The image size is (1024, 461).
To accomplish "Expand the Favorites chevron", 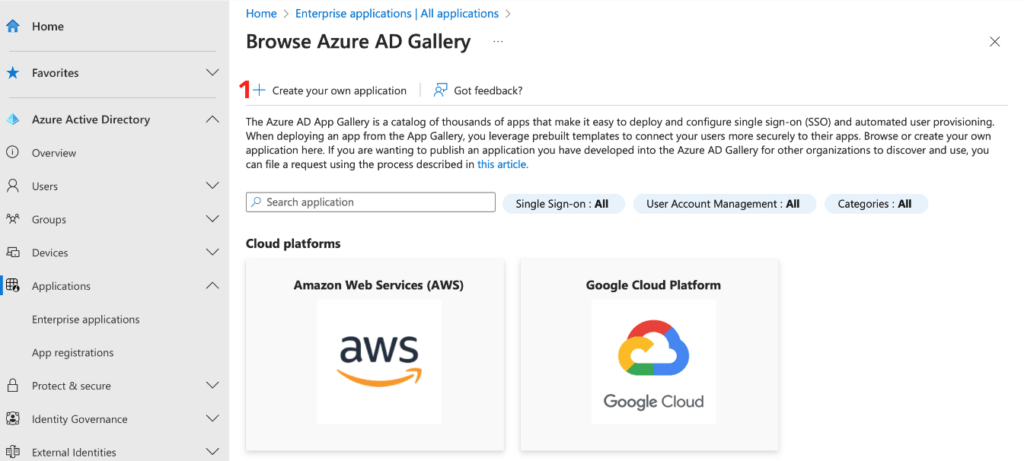I will click(212, 73).
